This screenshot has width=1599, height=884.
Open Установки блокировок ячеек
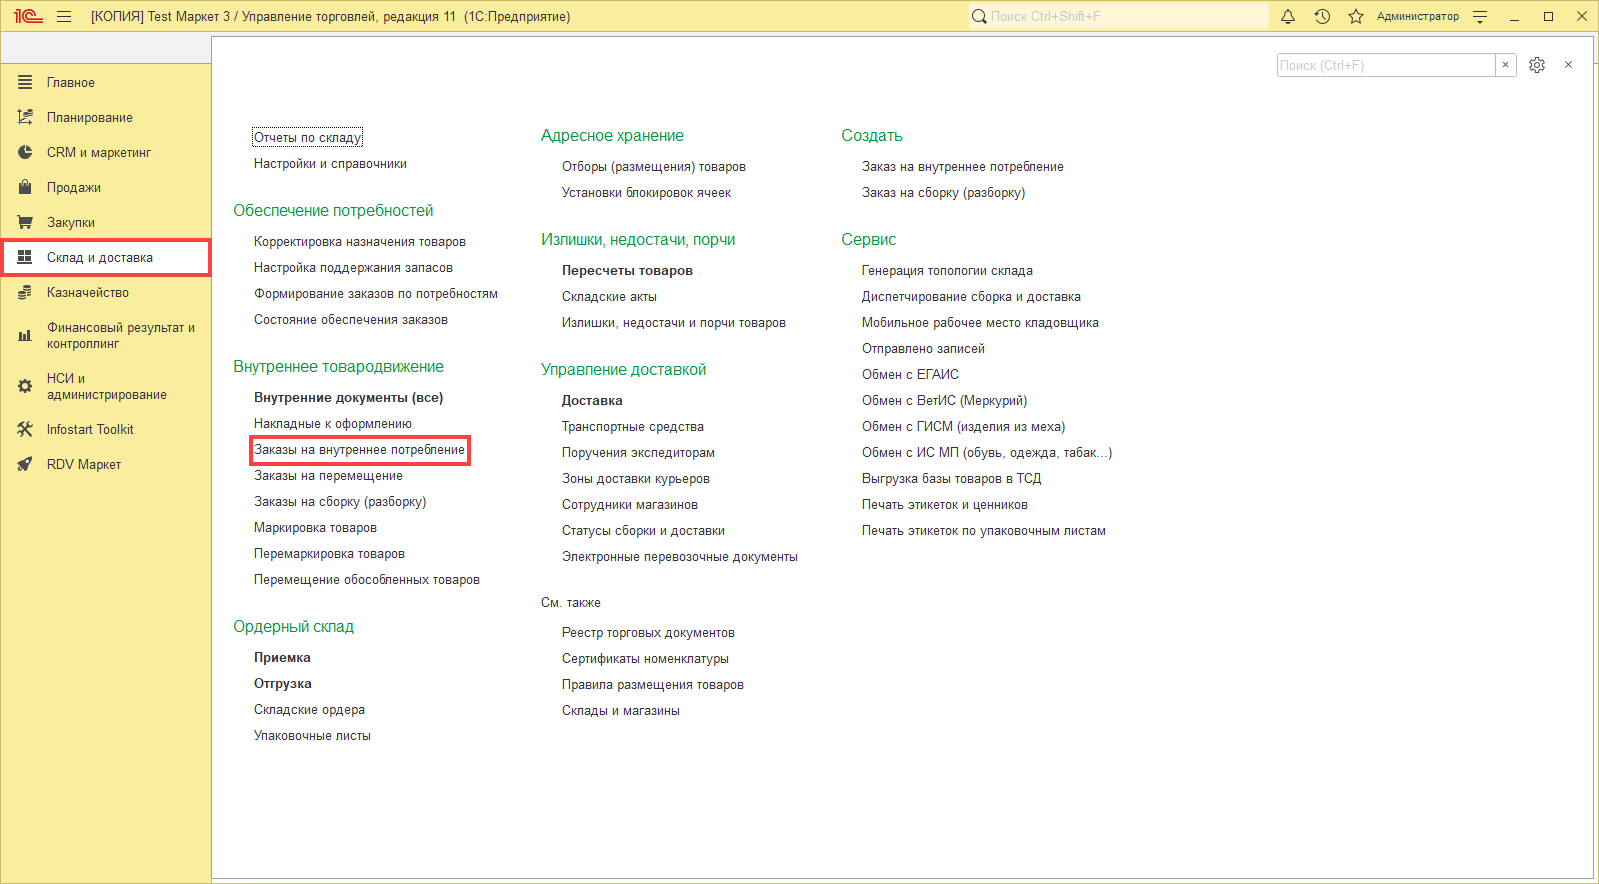click(646, 193)
